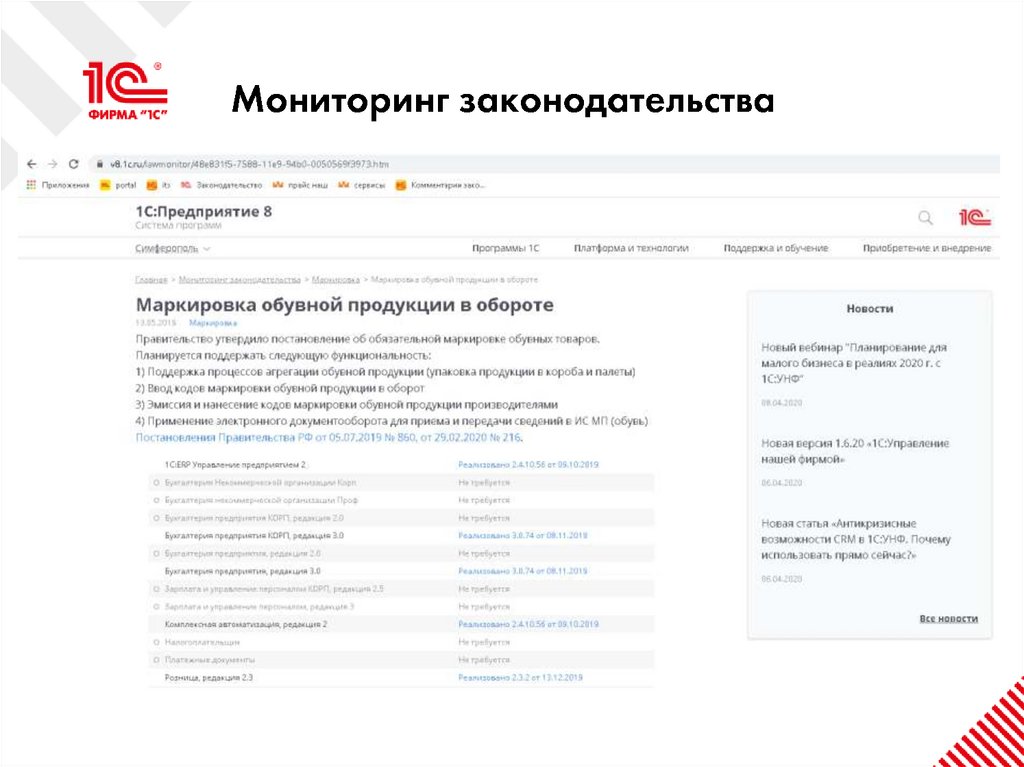
Task: Reload the page with the refresh icon
Action: point(74,164)
